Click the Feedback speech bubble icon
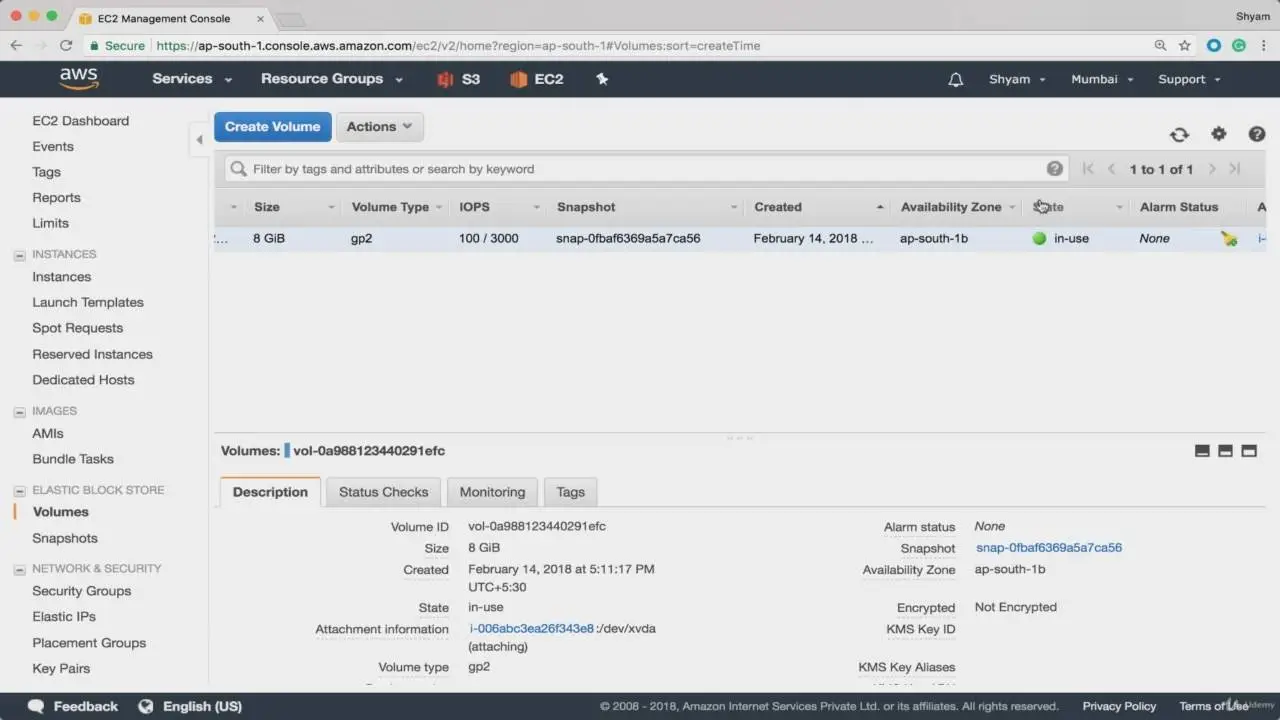1280x720 pixels. (36, 706)
